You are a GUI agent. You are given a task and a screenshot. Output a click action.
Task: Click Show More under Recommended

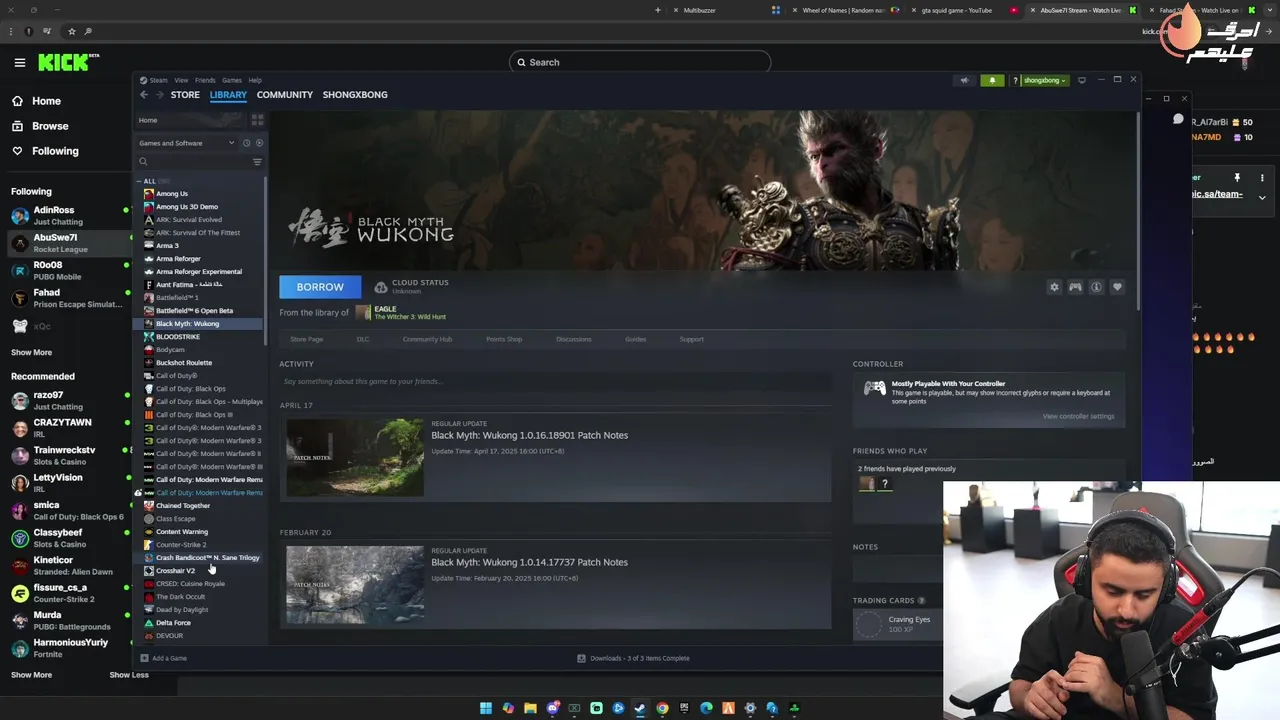[x=31, y=674]
